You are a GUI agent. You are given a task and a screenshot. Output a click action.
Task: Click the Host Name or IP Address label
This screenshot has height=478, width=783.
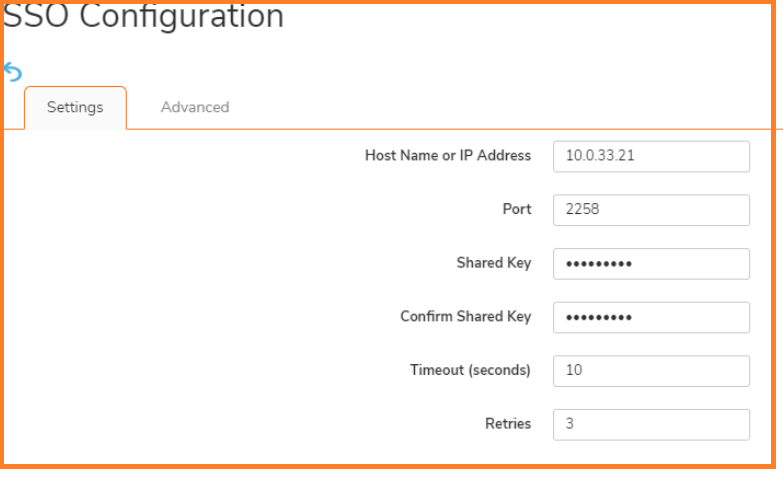(448, 155)
